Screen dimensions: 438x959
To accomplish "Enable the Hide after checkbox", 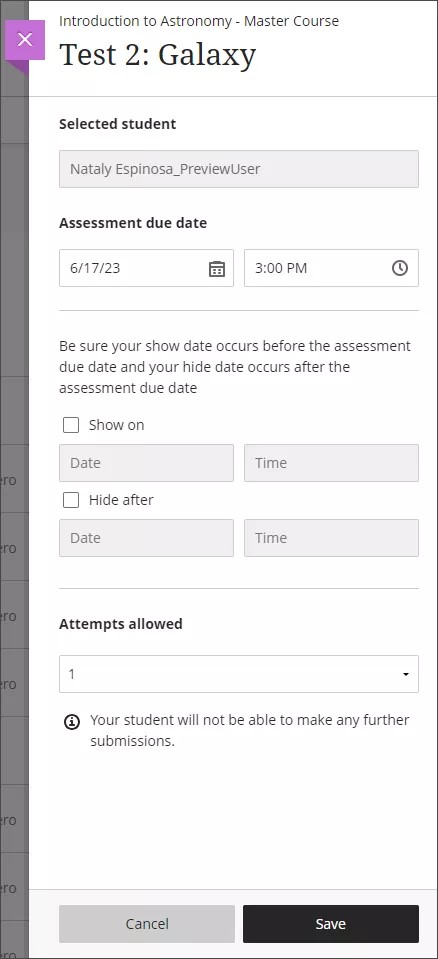I will pyautogui.click(x=71, y=500).
